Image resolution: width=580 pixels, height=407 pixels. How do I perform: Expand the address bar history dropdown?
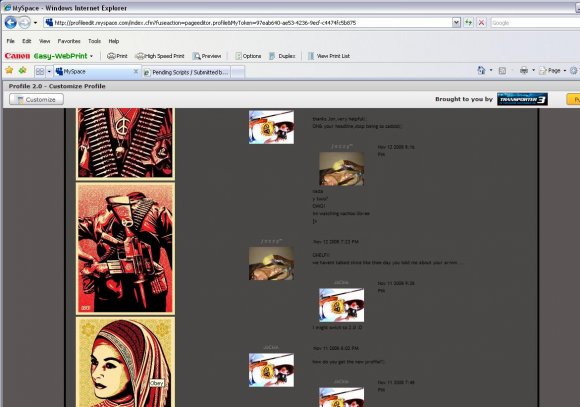[x=456, y=23]
